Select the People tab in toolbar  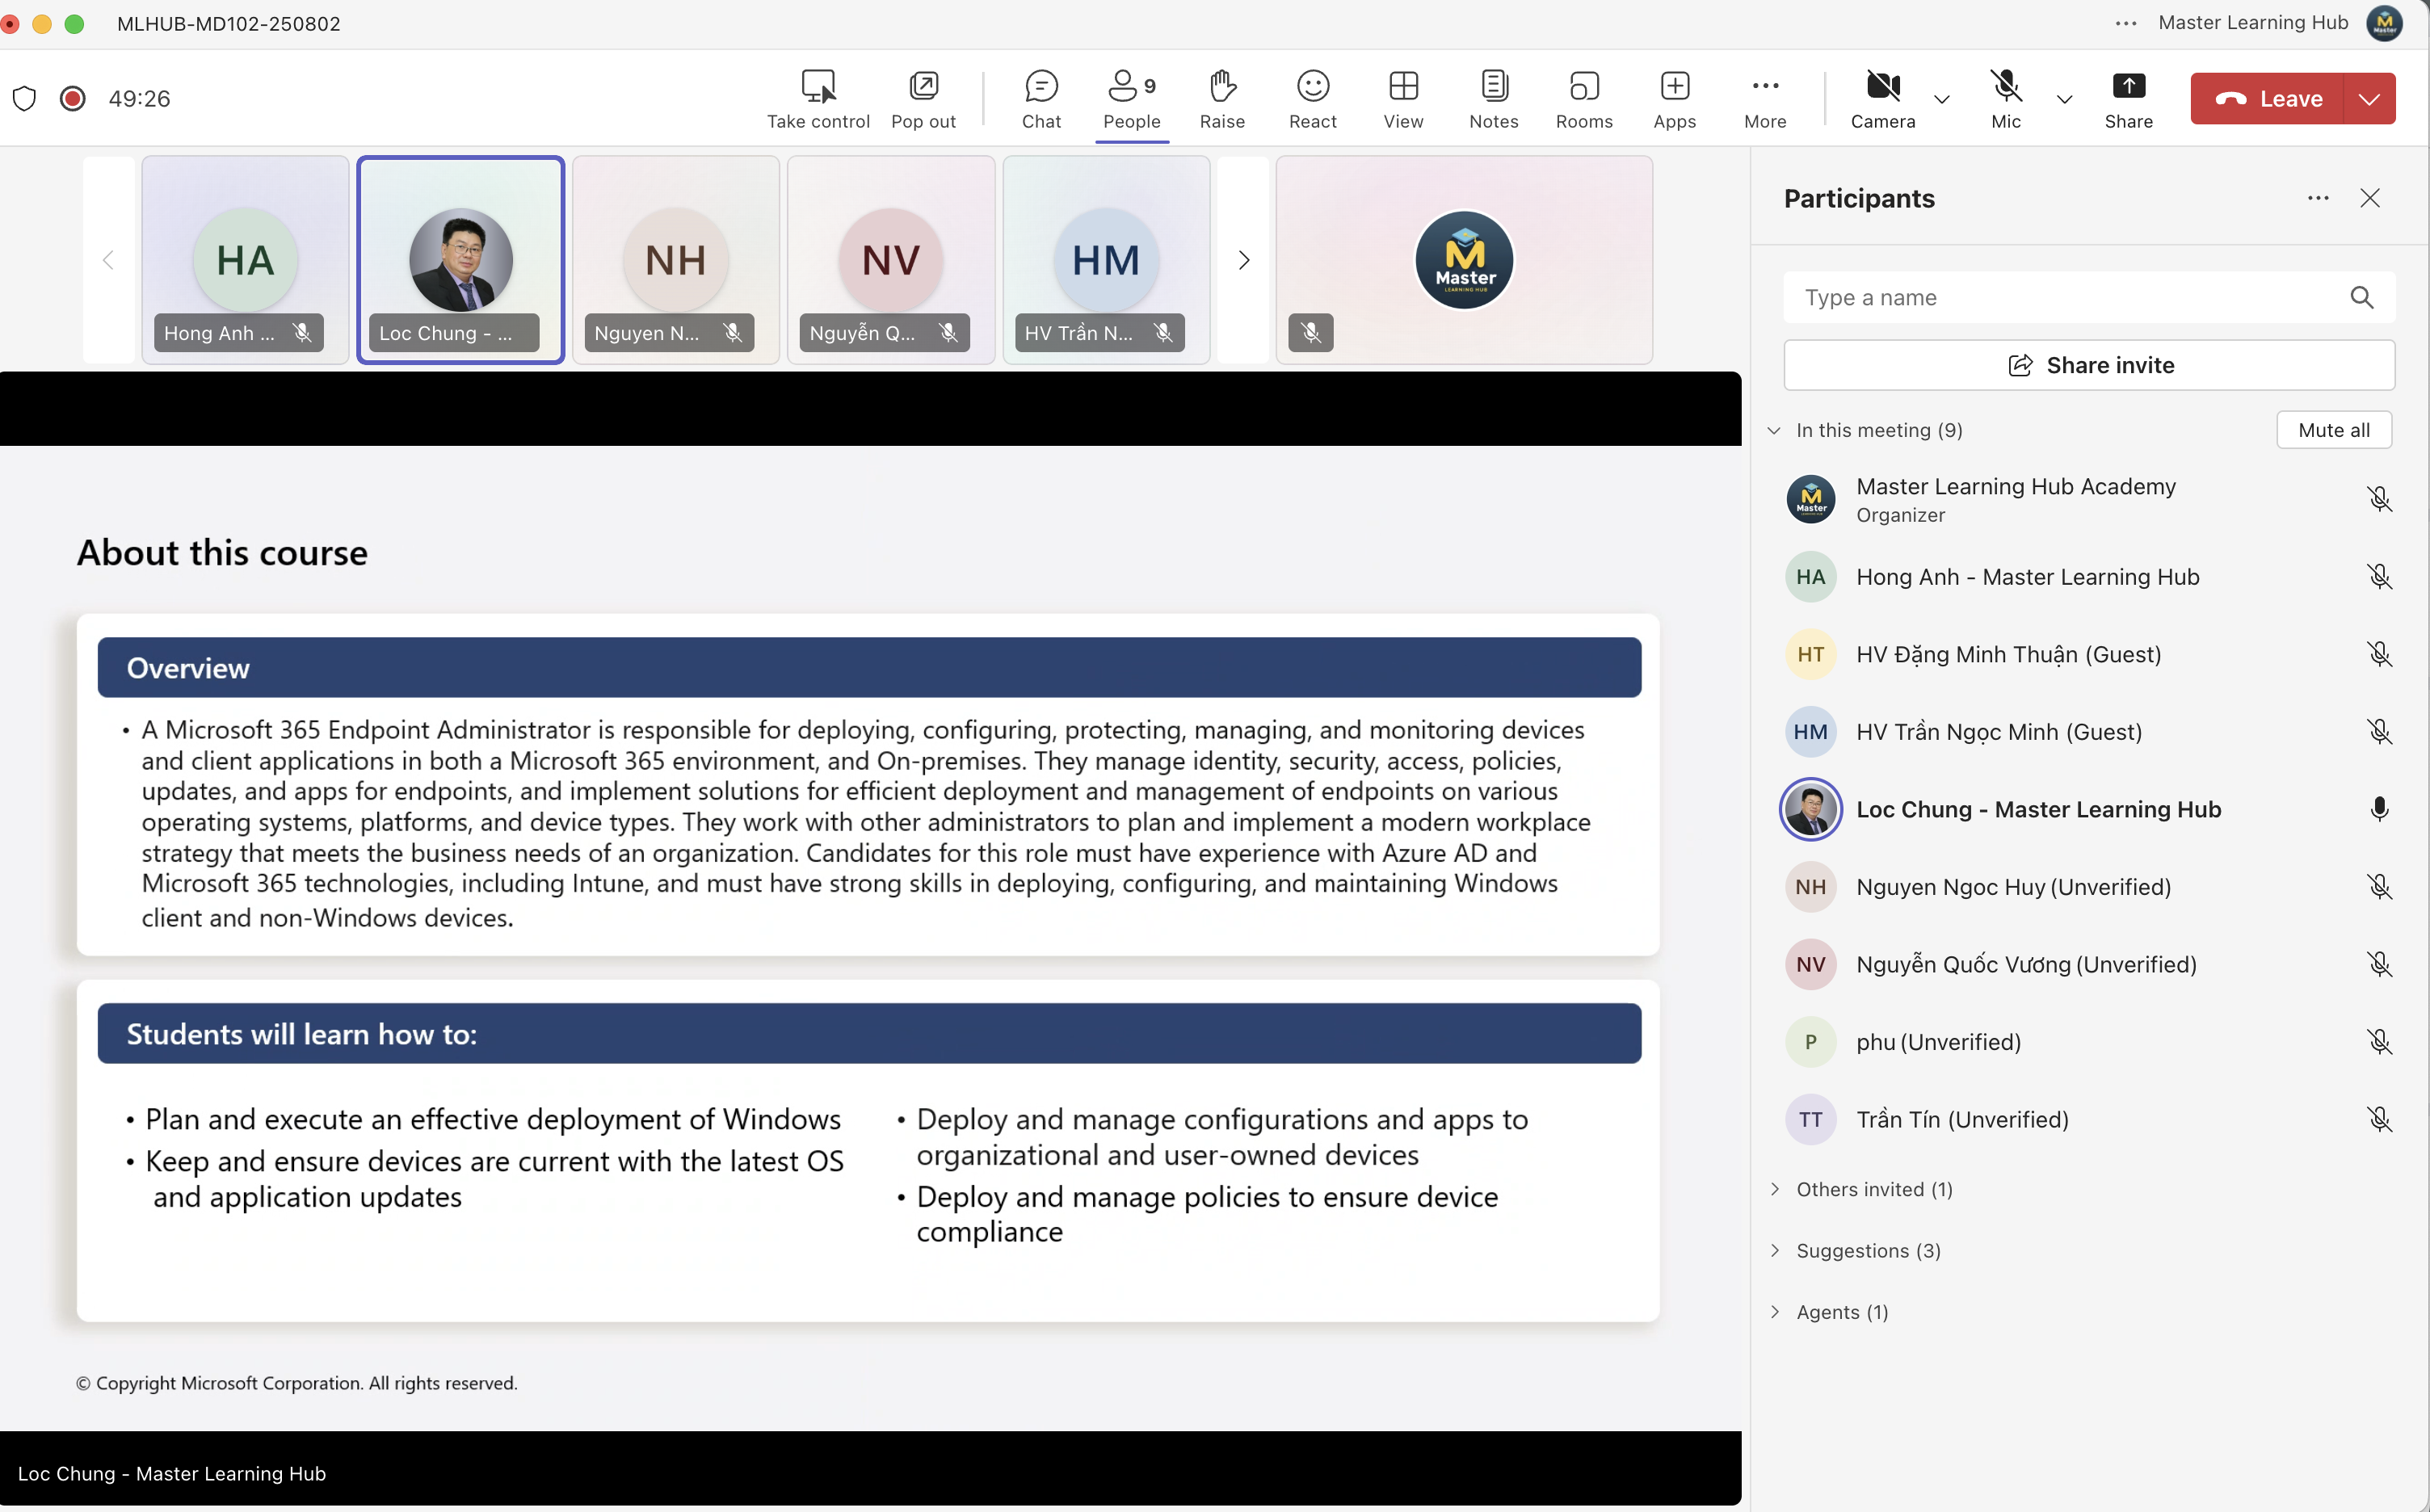(x=1132, y=98)
